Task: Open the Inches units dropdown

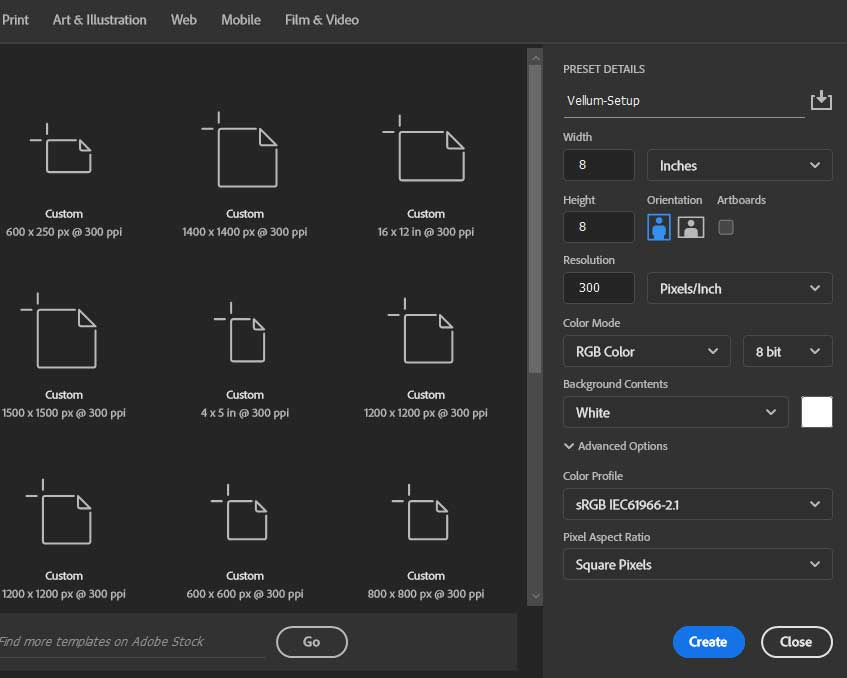Action: click(x=739, y=166)
